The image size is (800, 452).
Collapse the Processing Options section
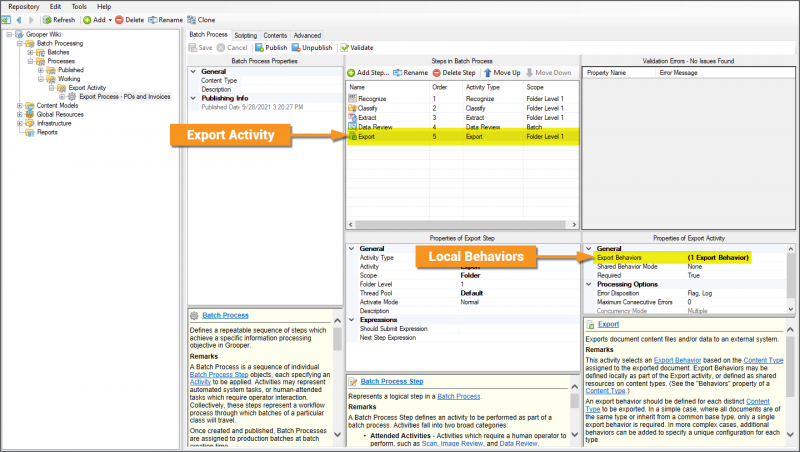tap(589, 285)
